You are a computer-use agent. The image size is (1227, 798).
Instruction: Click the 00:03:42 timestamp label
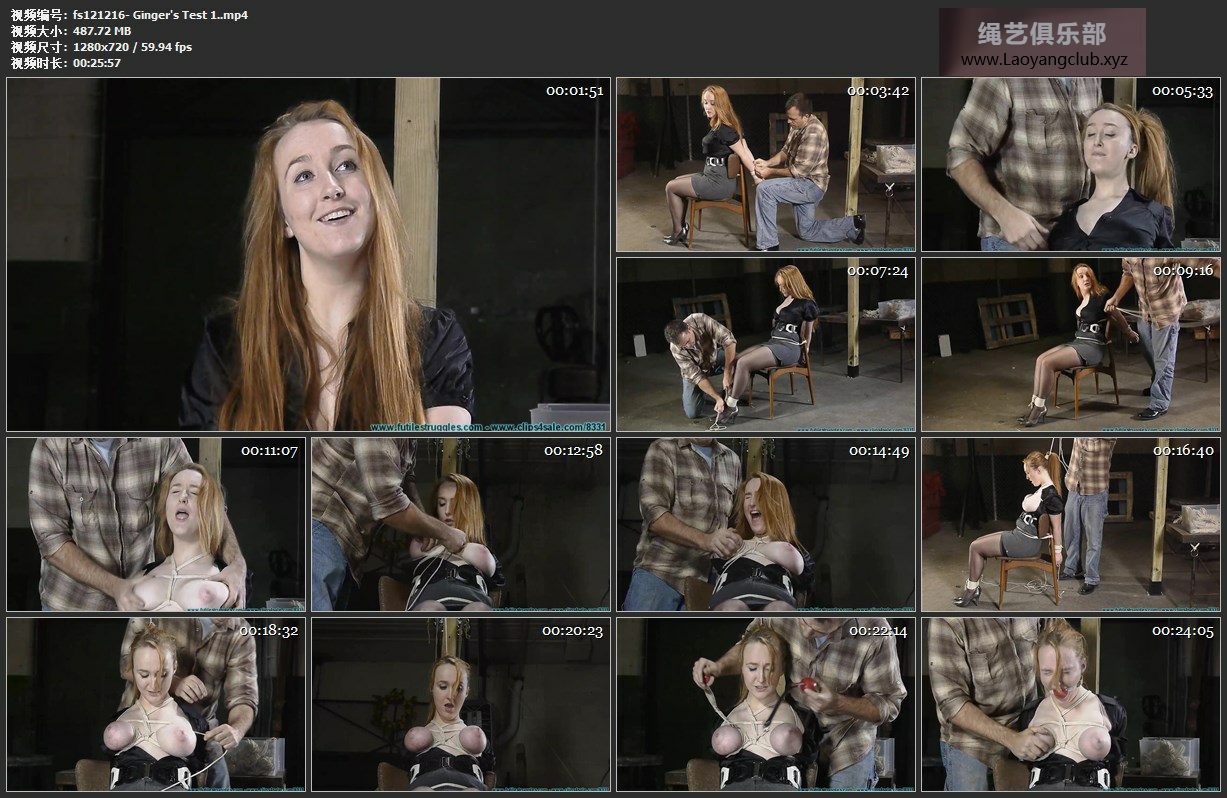878,91
